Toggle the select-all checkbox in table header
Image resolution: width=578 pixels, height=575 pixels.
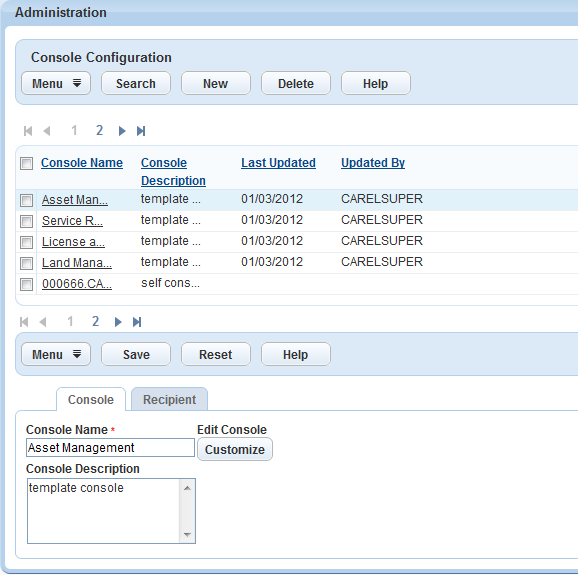coord(27,163)
